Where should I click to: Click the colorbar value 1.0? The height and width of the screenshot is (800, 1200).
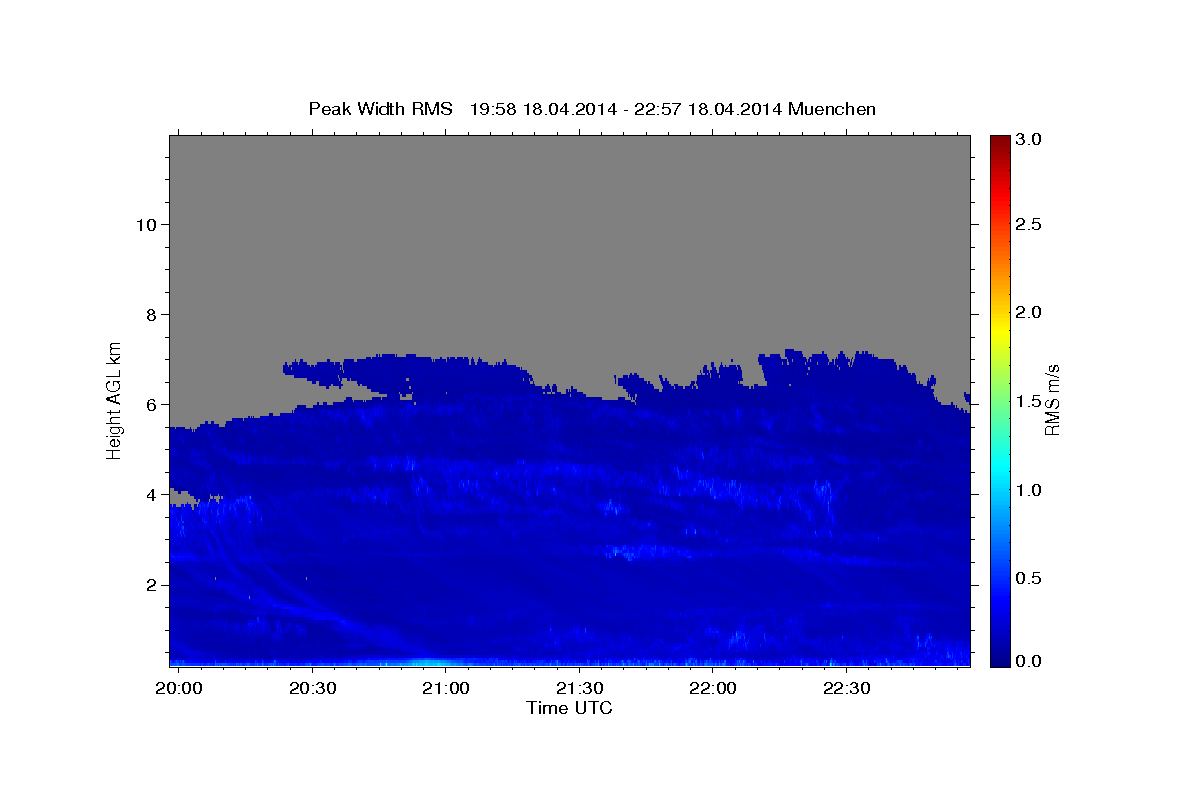1030,489
